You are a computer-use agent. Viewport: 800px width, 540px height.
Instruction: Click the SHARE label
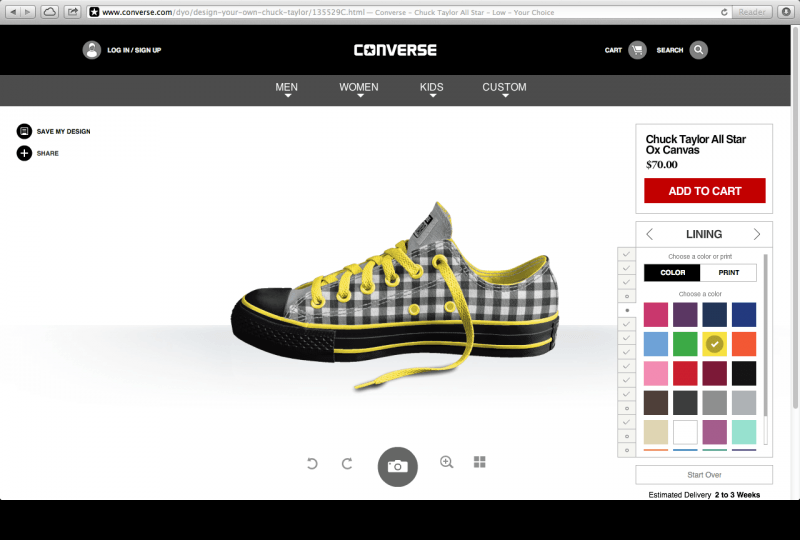tap(47, 153)
